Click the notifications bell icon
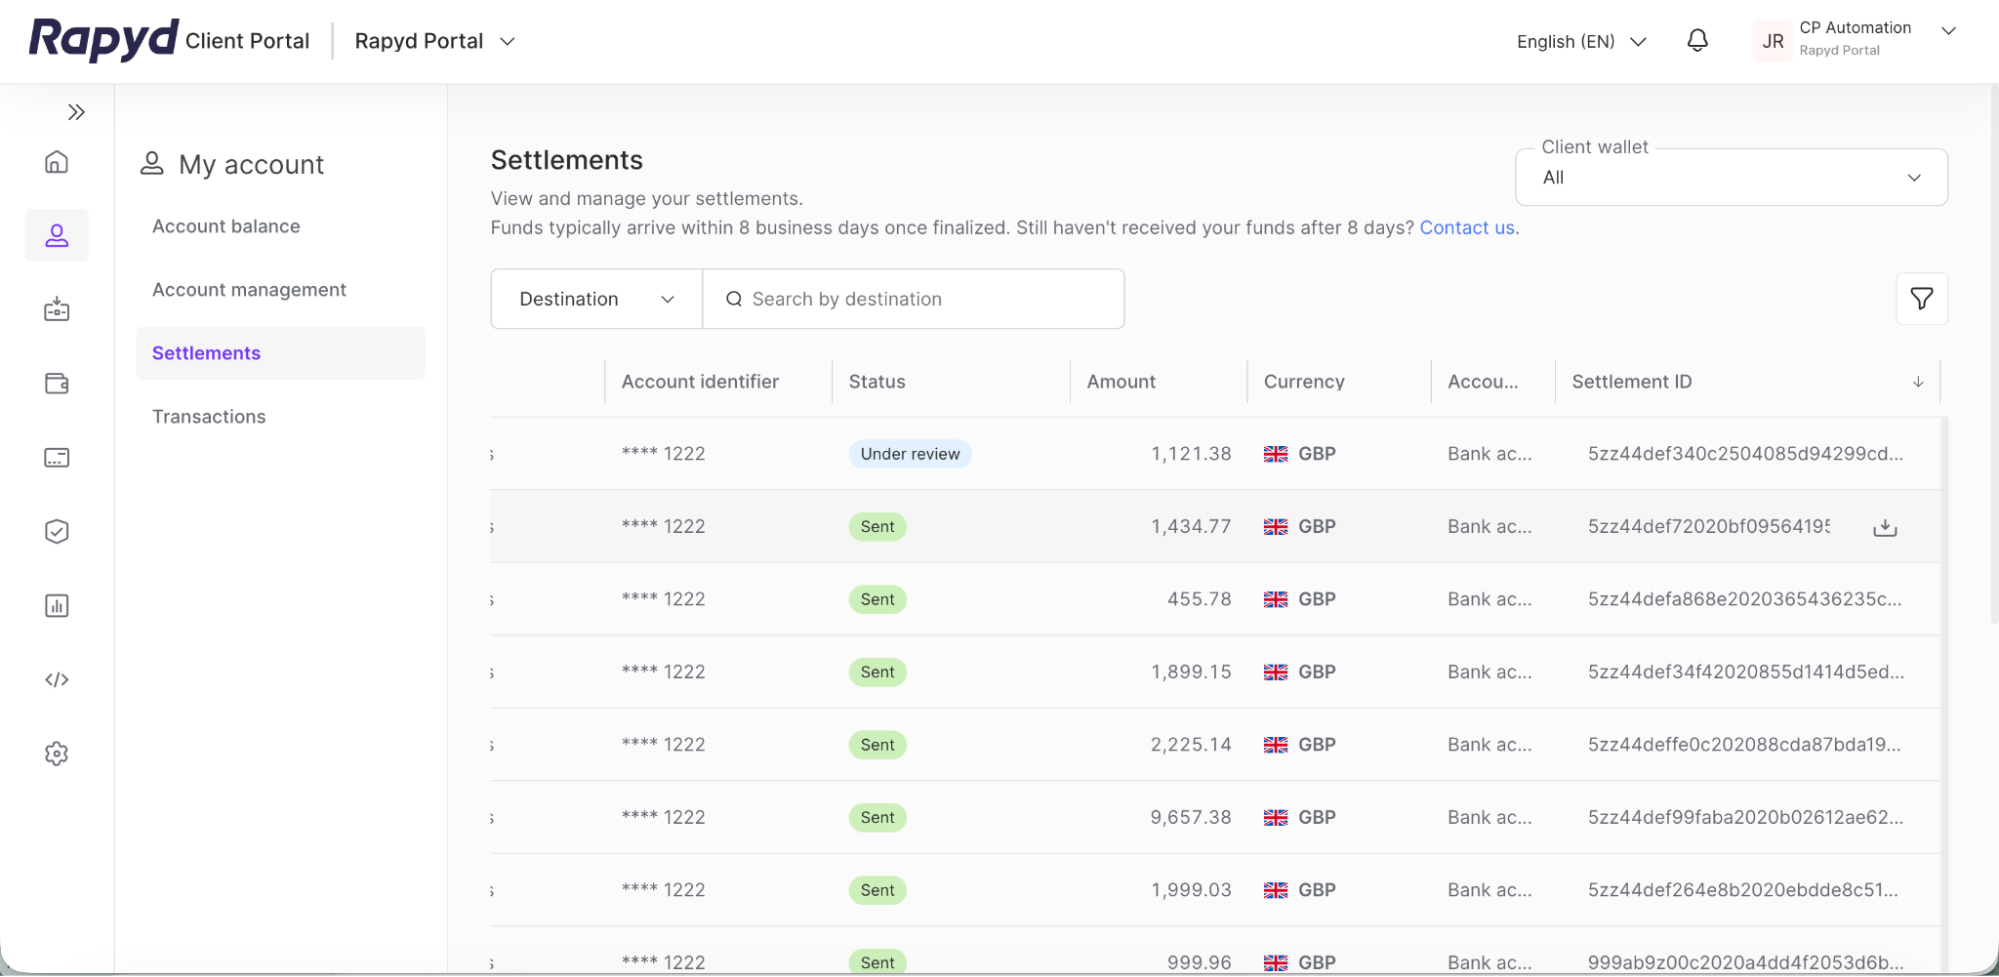Screen dimensions: 1999x977 [x=1697, y=41]
